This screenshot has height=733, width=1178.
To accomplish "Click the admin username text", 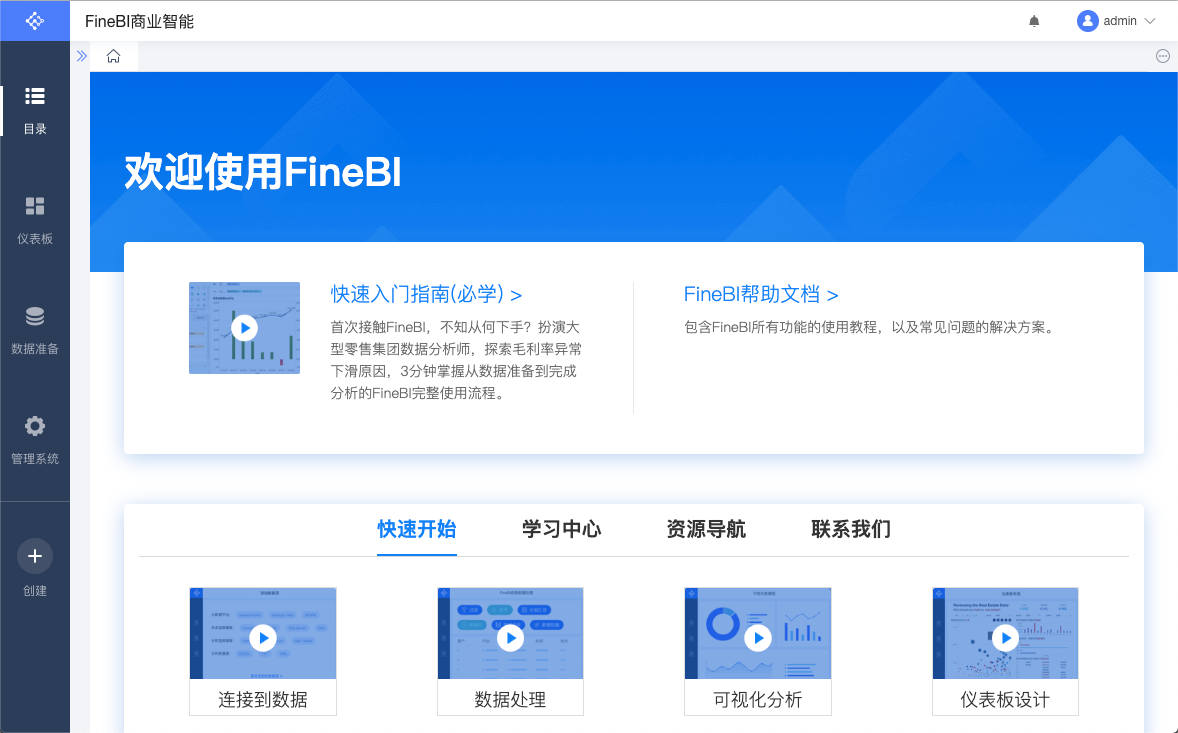I will [x=1119, y=21].
